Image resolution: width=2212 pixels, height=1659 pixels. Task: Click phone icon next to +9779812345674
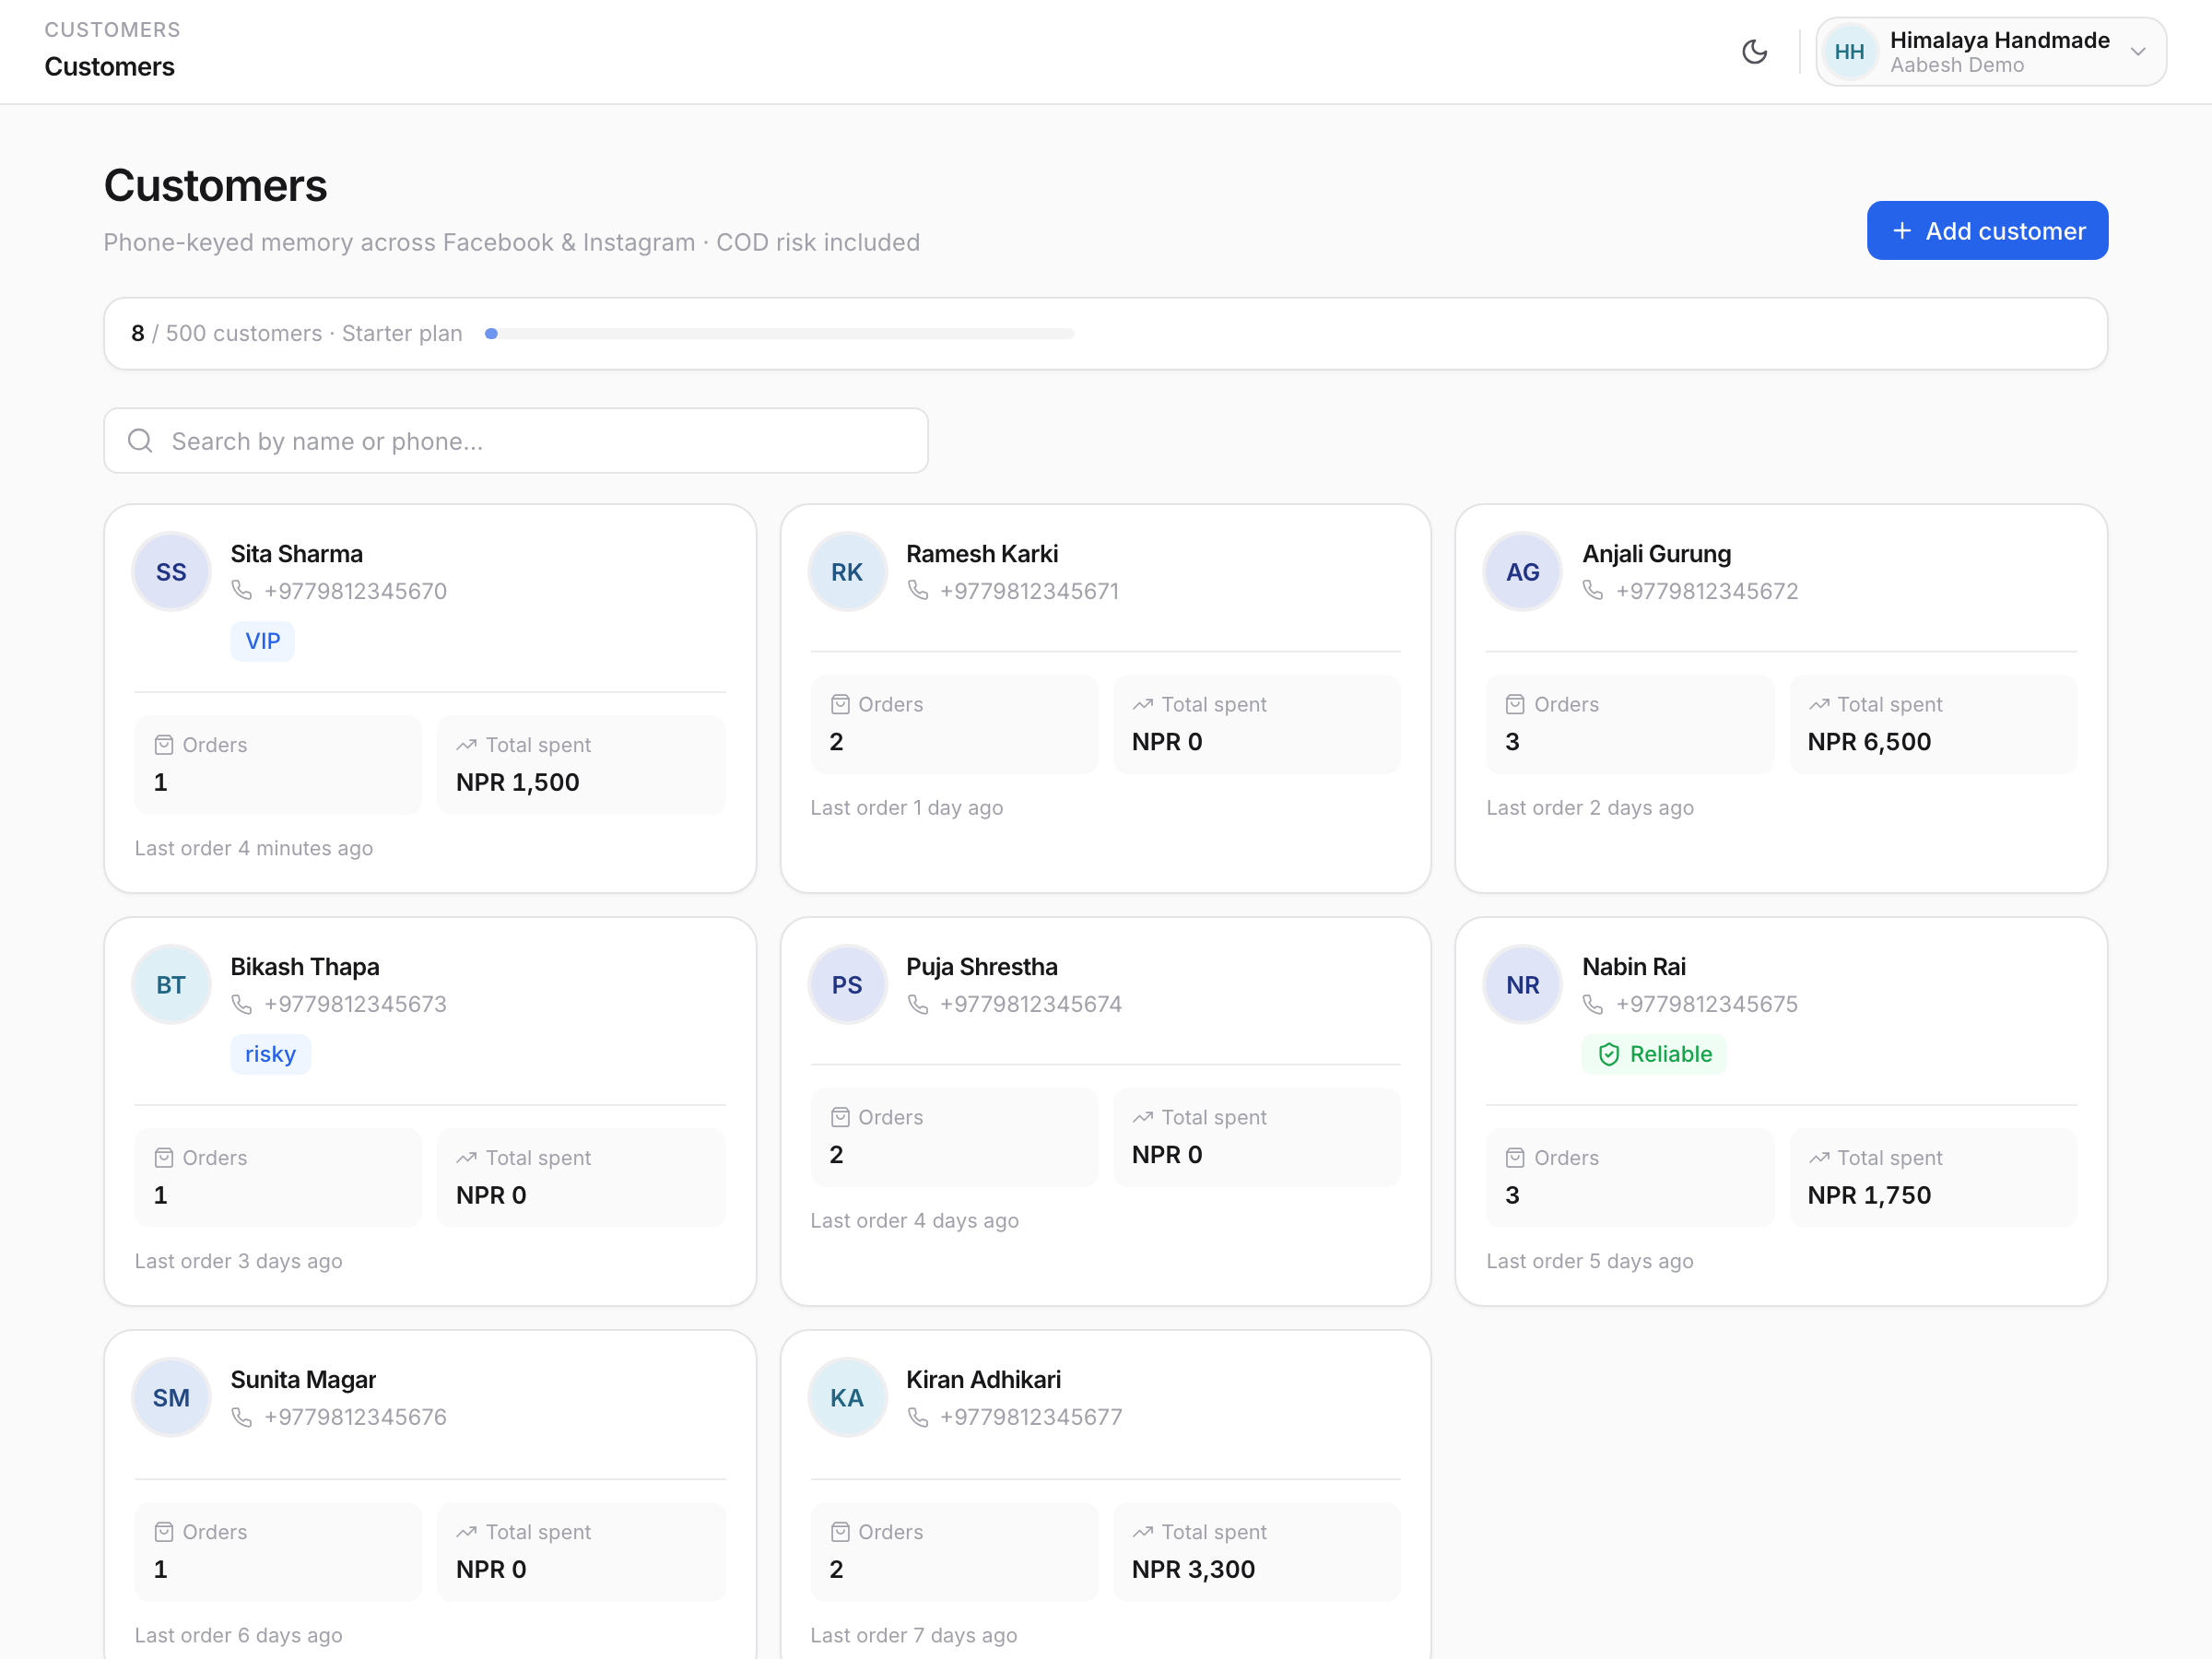click(x=918, y=1004)
